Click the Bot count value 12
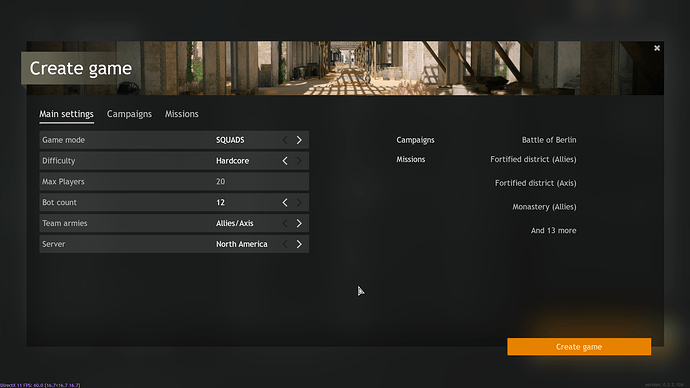This screenshot has height=388, width=690. coord(220,202)
